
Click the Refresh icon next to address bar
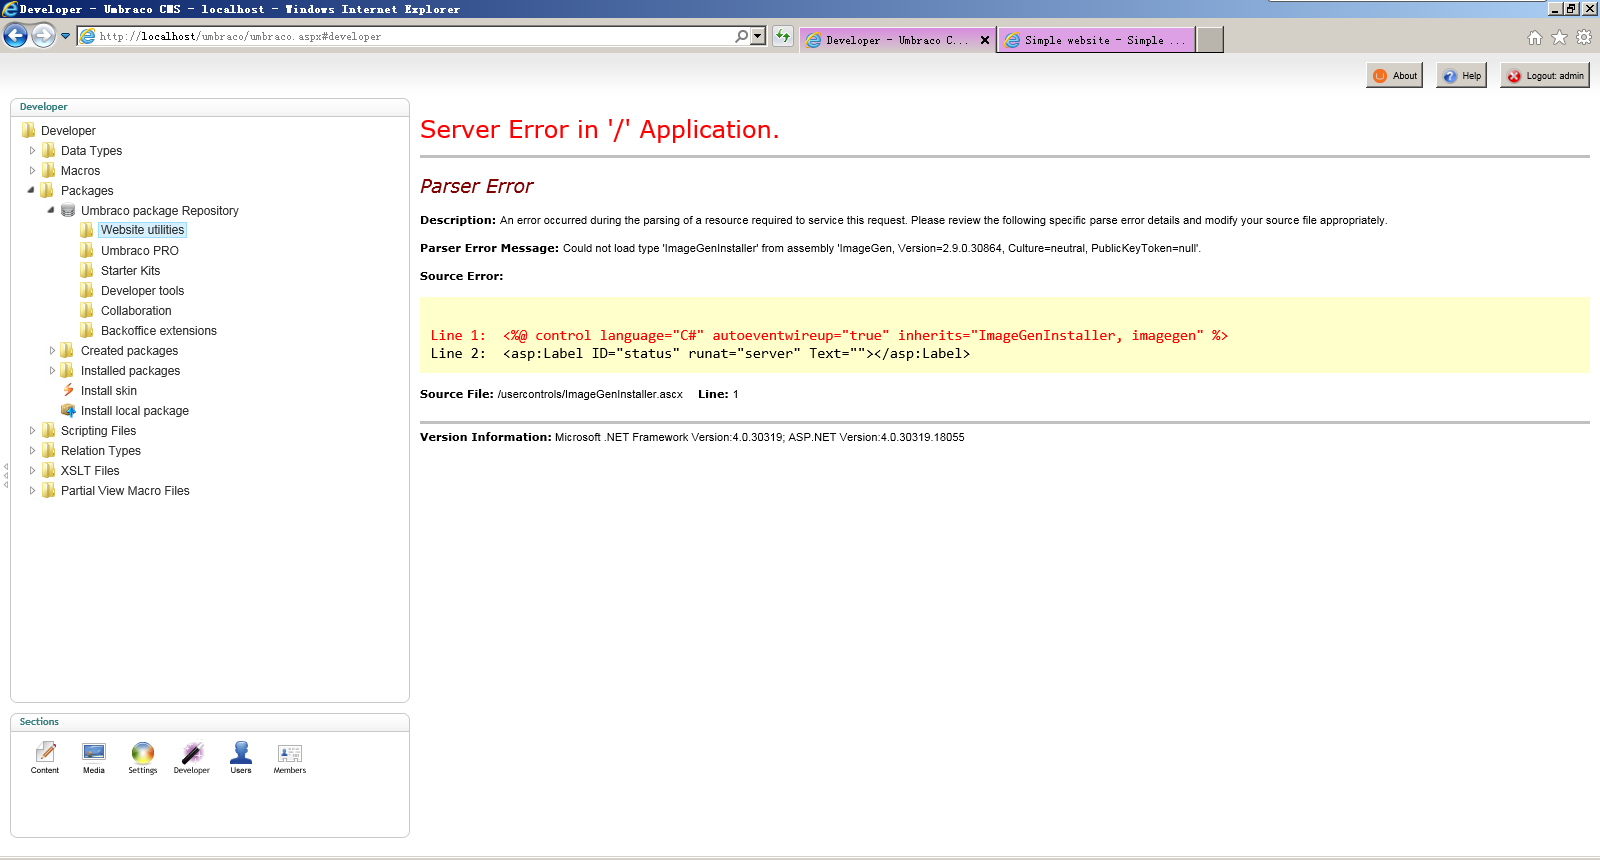pos(783,36)
